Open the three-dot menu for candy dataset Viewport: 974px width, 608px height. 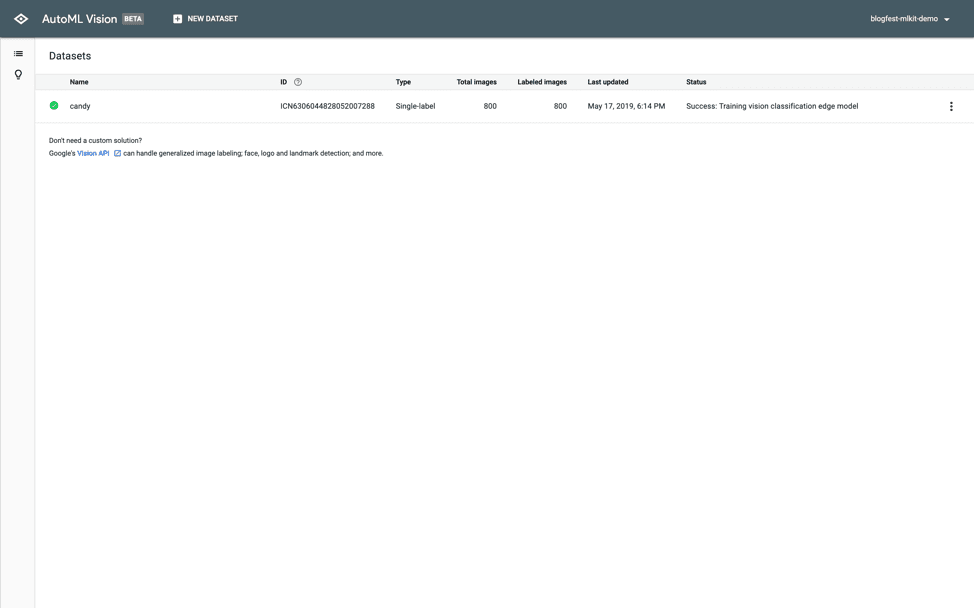click(x=951, y=106)
